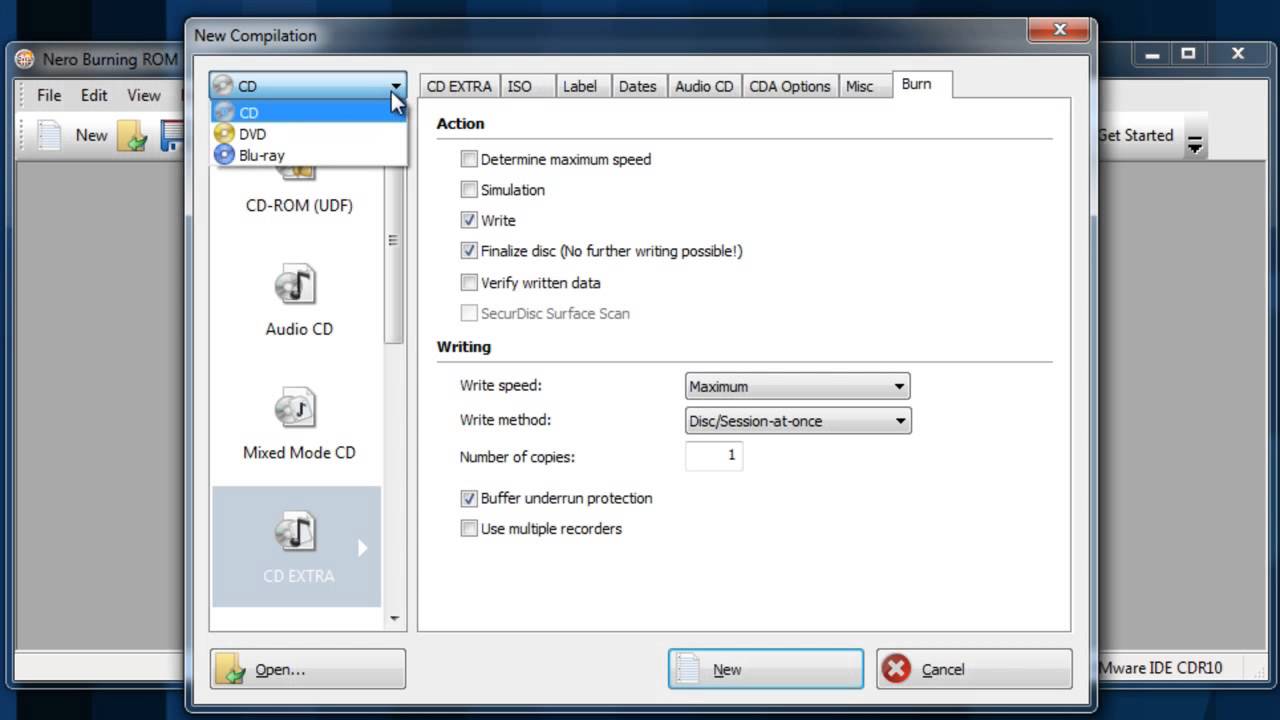Select the DVD option in disc type list
Image resolution: width=1280 pixels, height=720 pixels.
(309, 134)
